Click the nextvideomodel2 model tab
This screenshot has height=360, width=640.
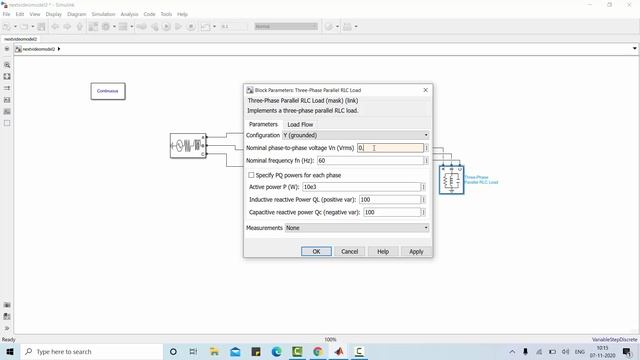21,39
